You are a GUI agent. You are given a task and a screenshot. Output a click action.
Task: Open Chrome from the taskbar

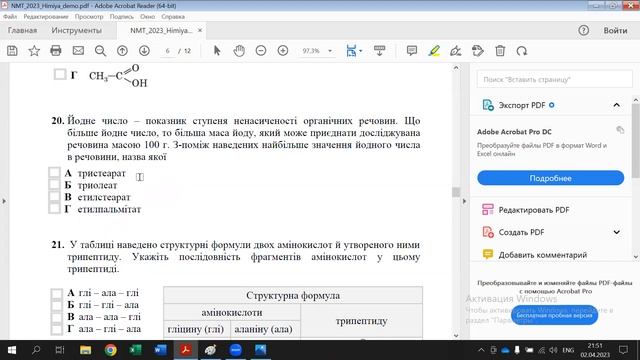pos(110,350)
